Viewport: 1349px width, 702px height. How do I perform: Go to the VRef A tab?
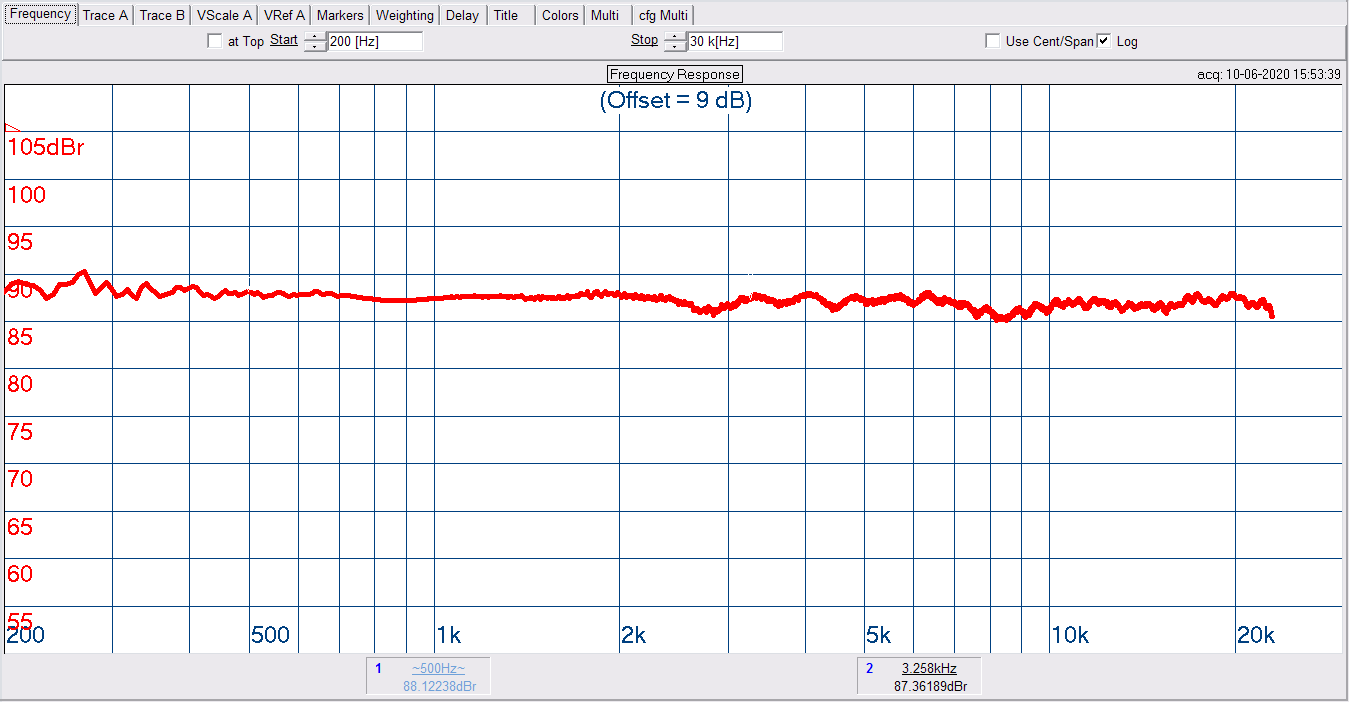point(284,15)
